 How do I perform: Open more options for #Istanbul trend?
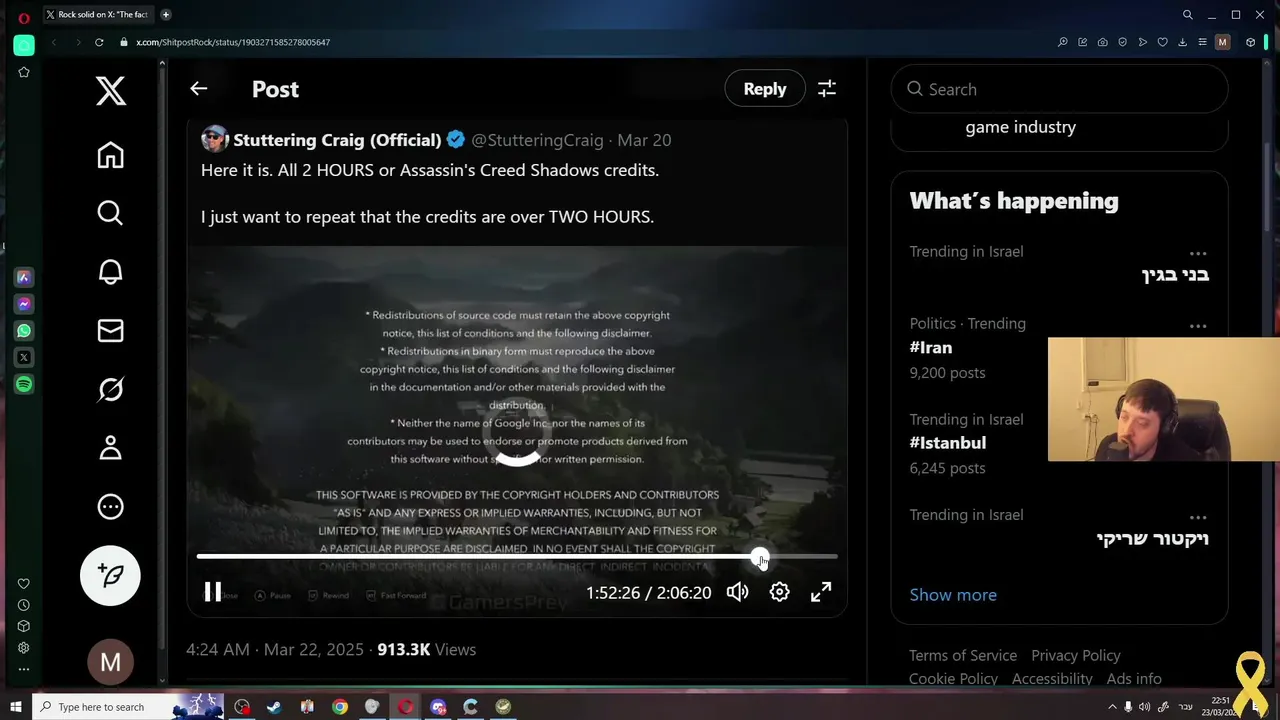1198,422
